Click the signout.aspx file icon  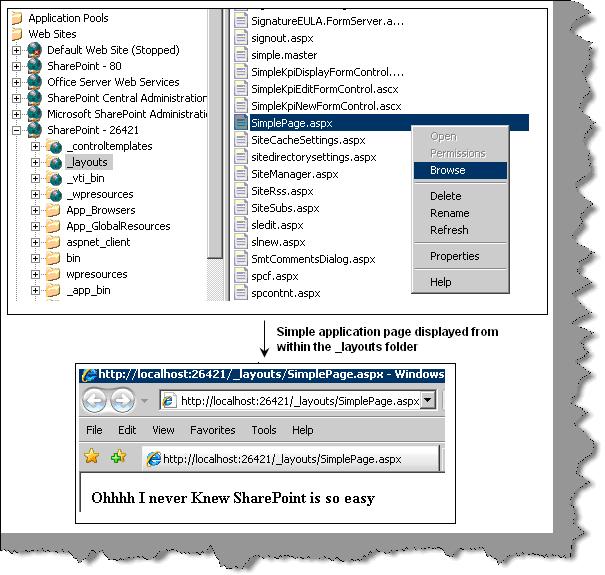241,38
